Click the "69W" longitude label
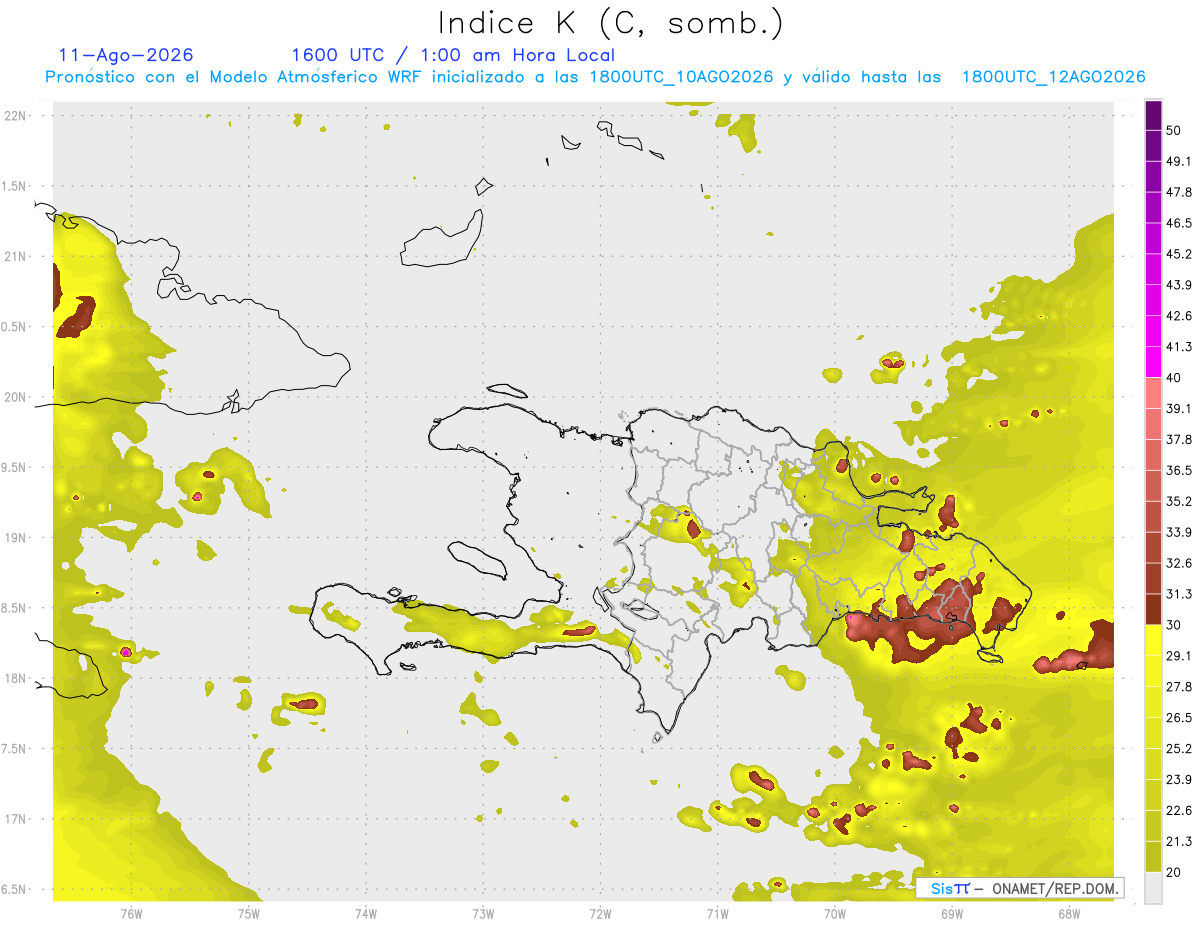The height and width of the screenshot is (927, 1200). click(x=951, y=913)
